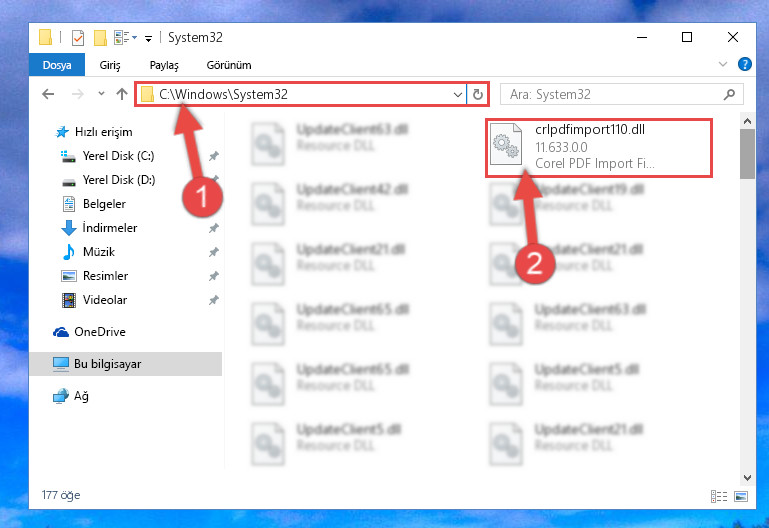769x528 pixels.
Task: Switch to details view button
Action: click(x=719, y=496)
